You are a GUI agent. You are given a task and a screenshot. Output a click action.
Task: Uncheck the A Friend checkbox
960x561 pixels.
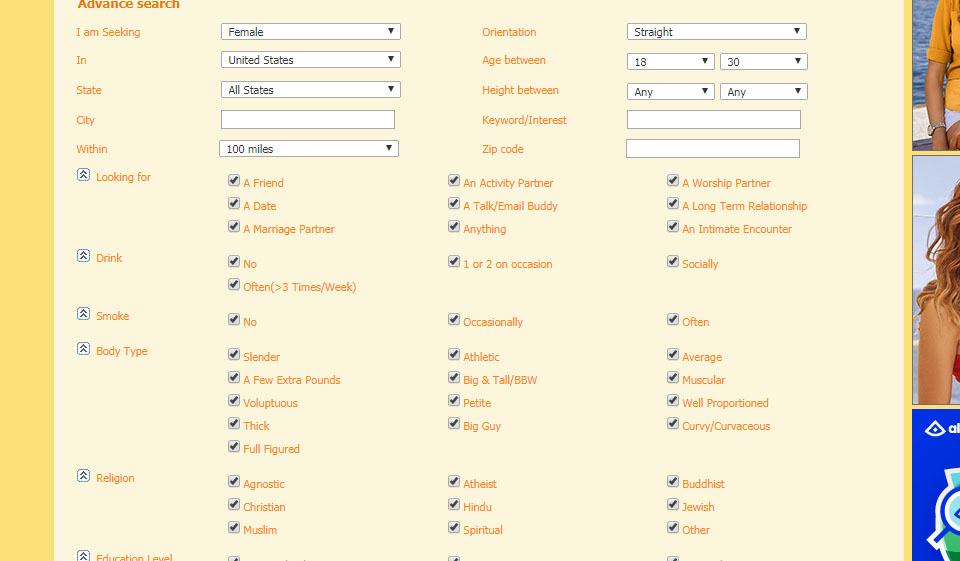234,182
